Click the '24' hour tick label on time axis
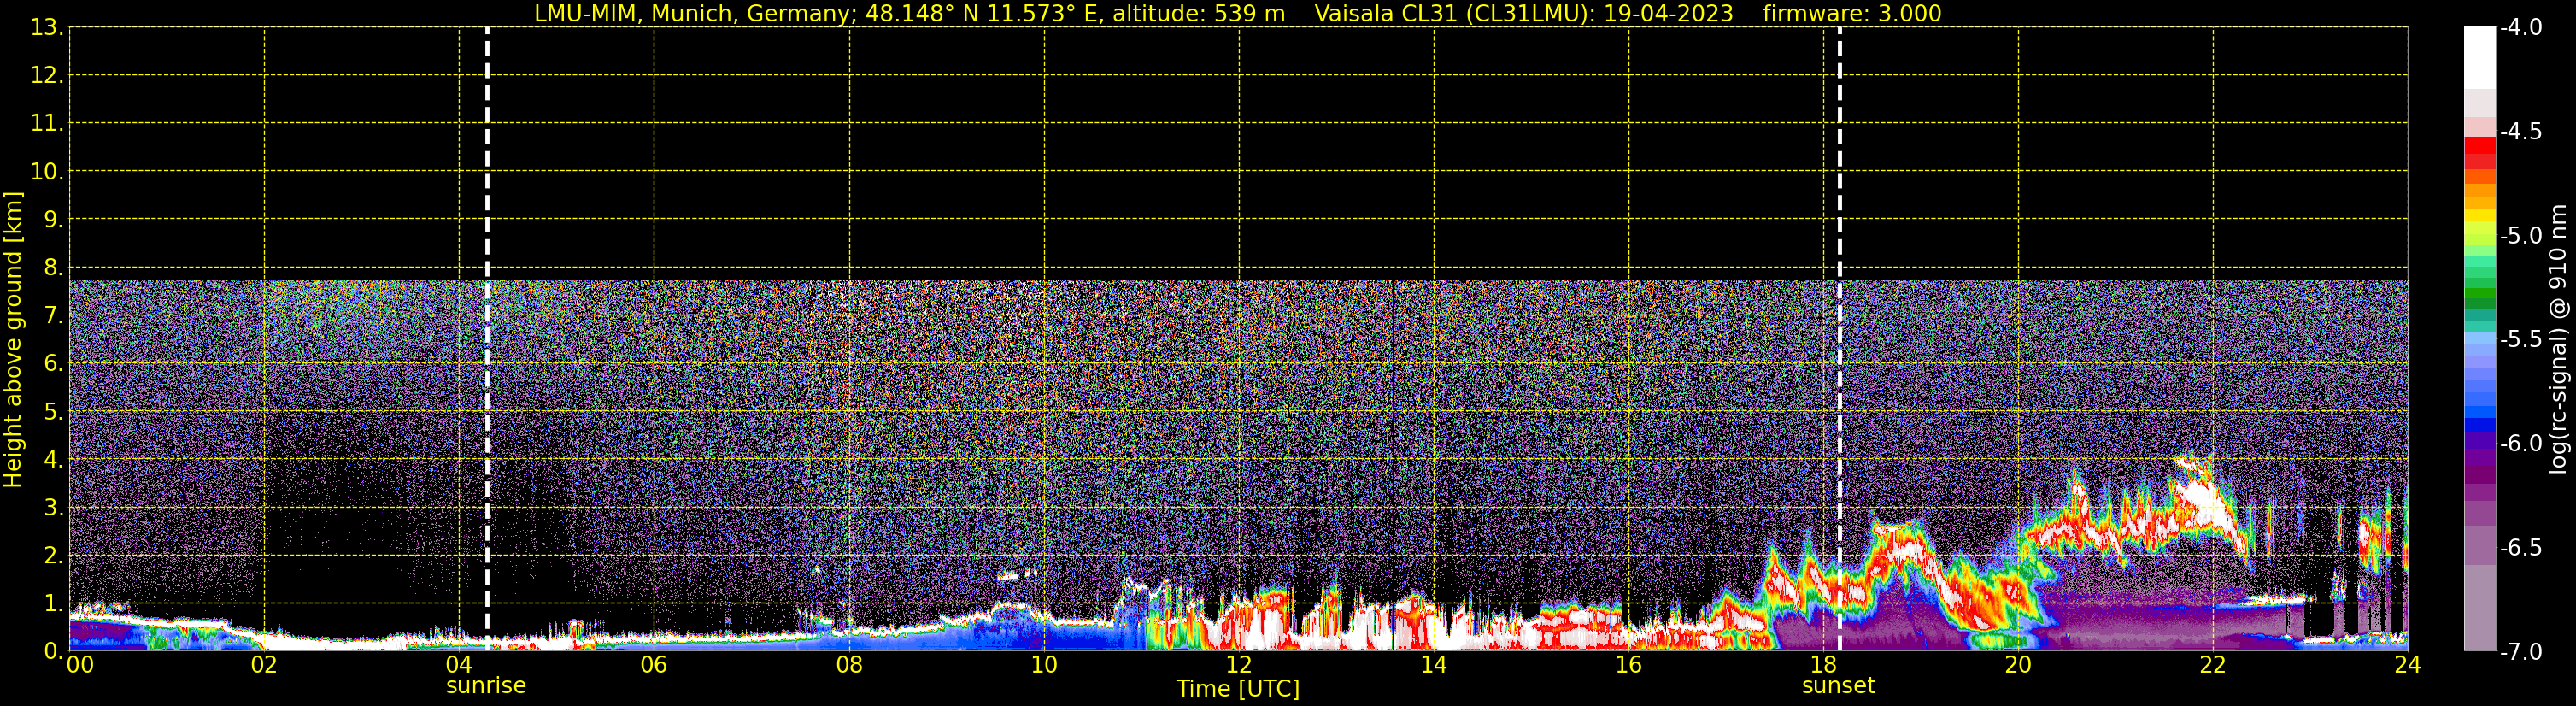 click(x=2407, y=665)
